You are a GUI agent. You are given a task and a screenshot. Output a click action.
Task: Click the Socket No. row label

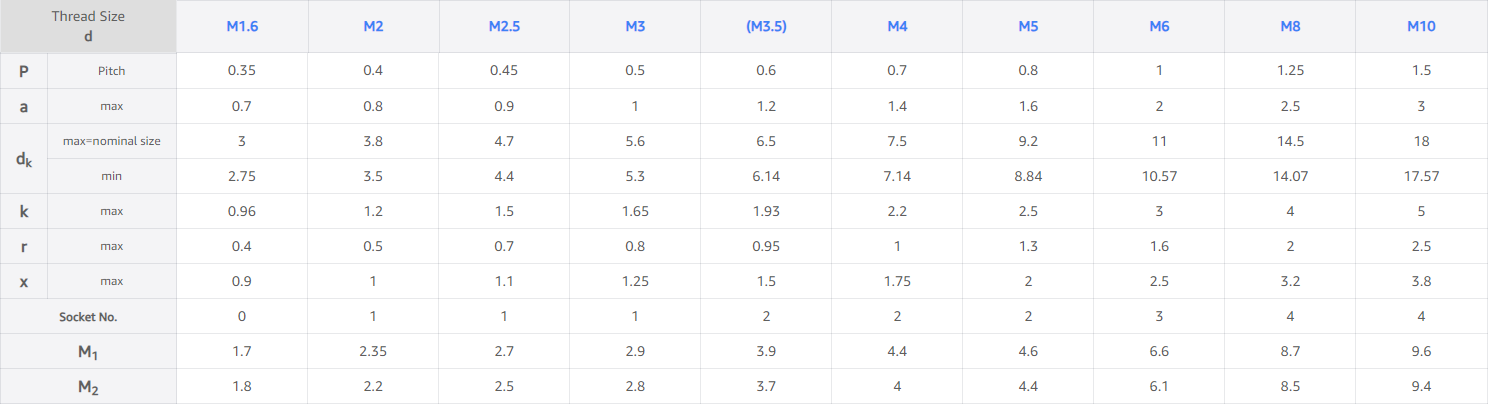click(x=88, y=316)
